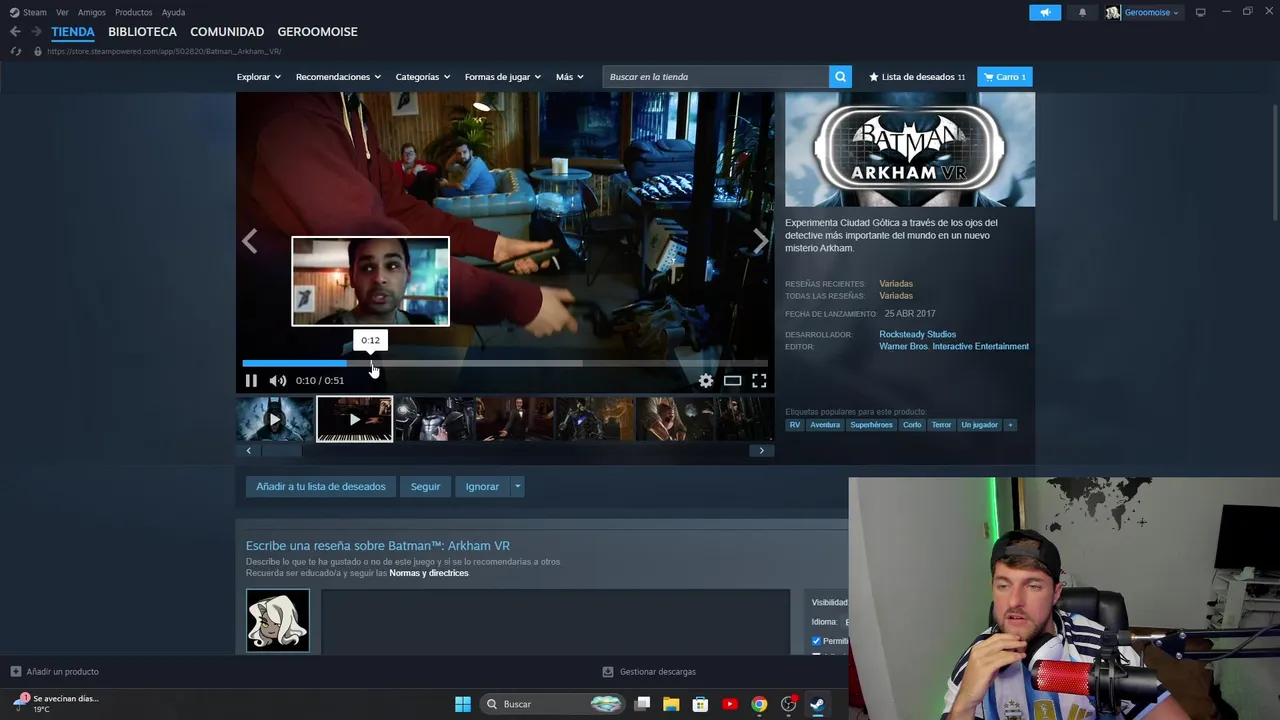1280x720 pixels.
Task: Click the Ignorar button
Action: 482,487
